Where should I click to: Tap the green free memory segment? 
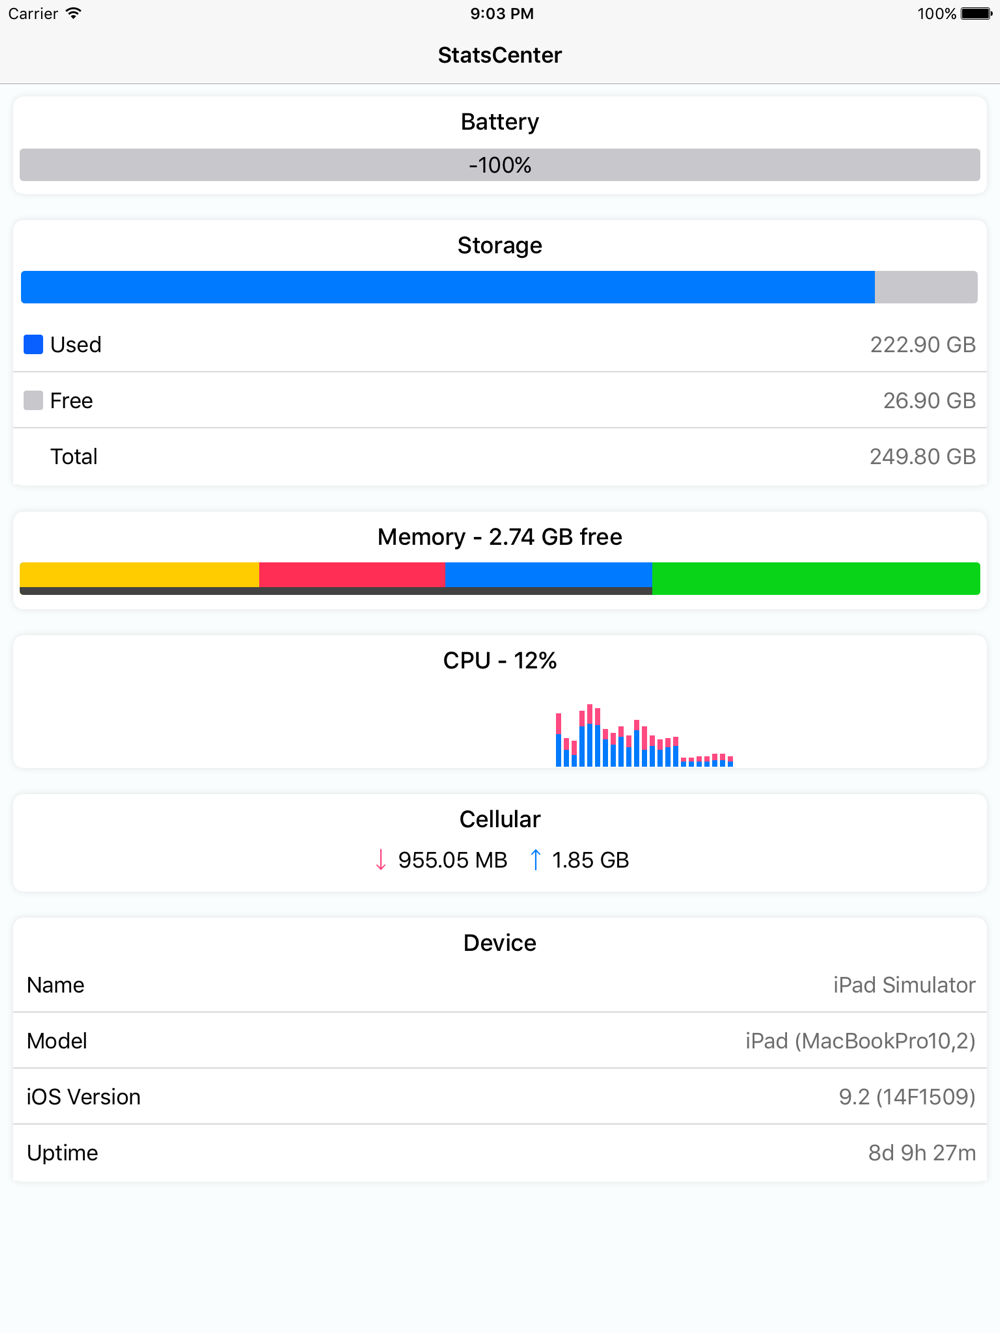(x=816, y=579)
